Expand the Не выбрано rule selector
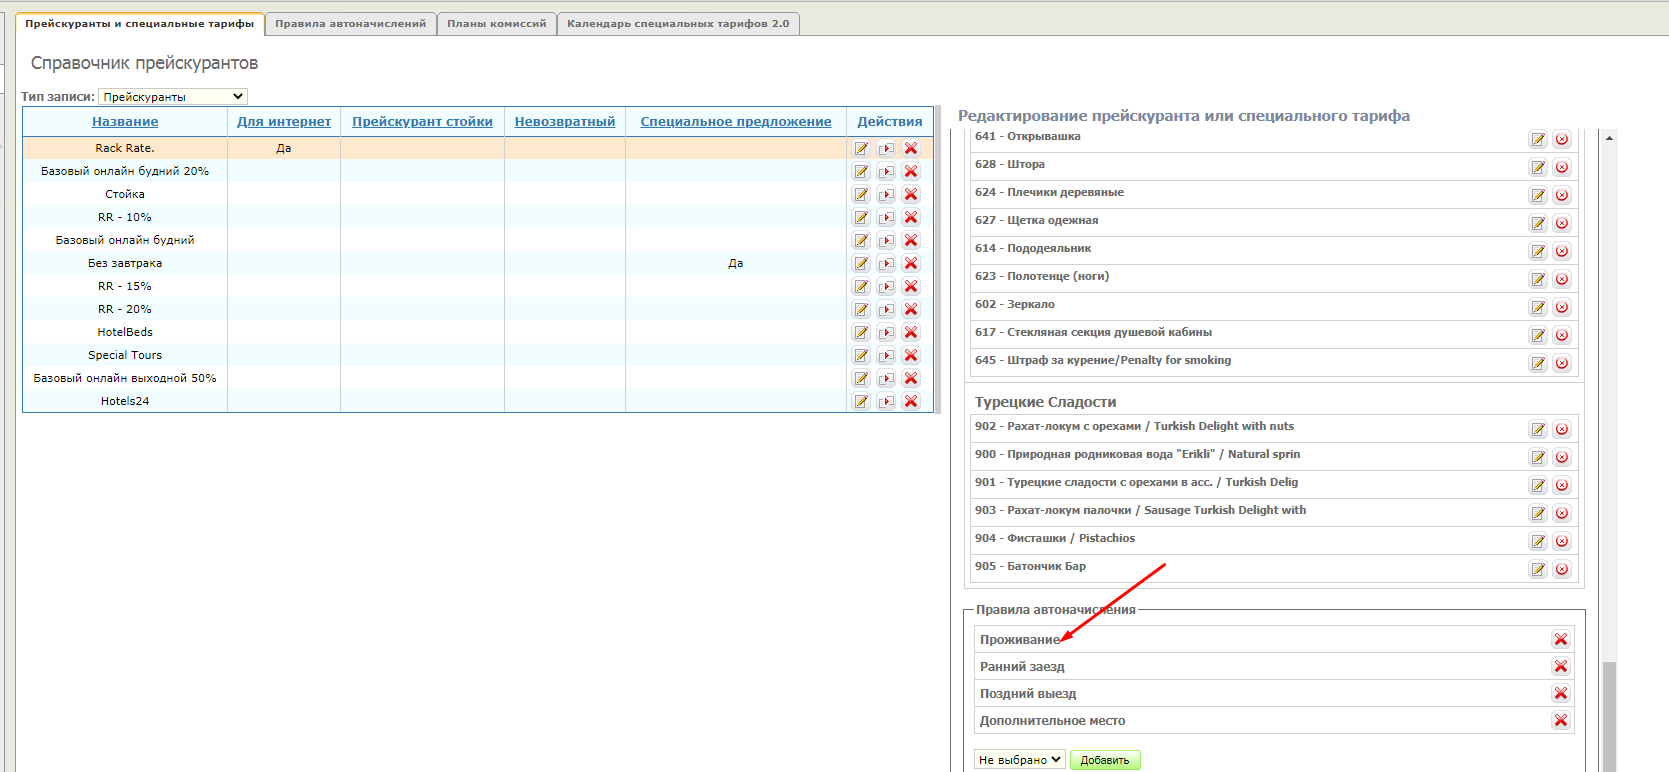The height and width of the screenshot is (772, 1669). click(x=1019, y=760)
